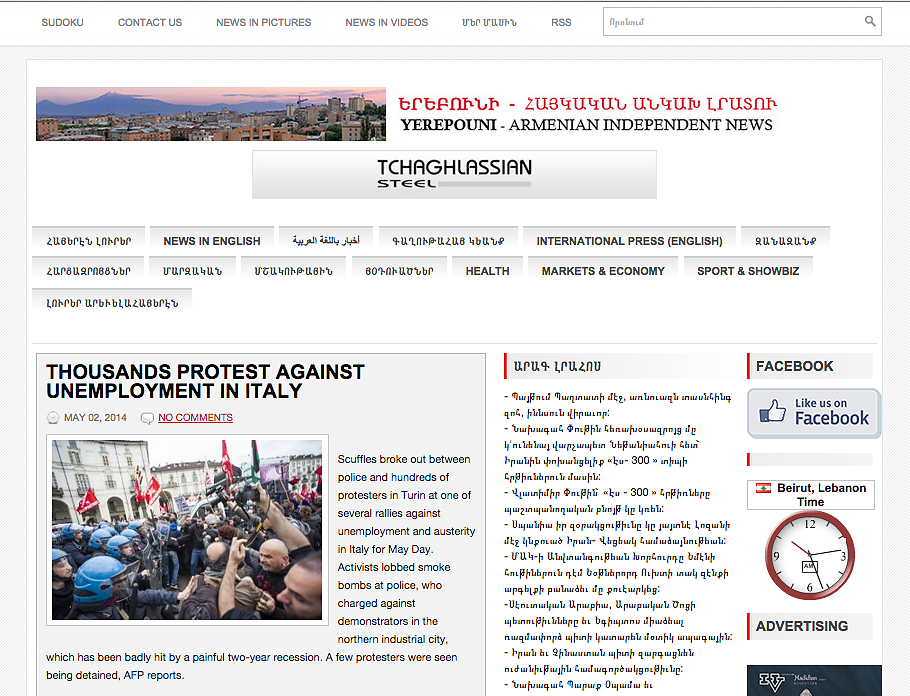Open the NO COMMENTS link
This screenshot has width=910, height=696.
195,417
